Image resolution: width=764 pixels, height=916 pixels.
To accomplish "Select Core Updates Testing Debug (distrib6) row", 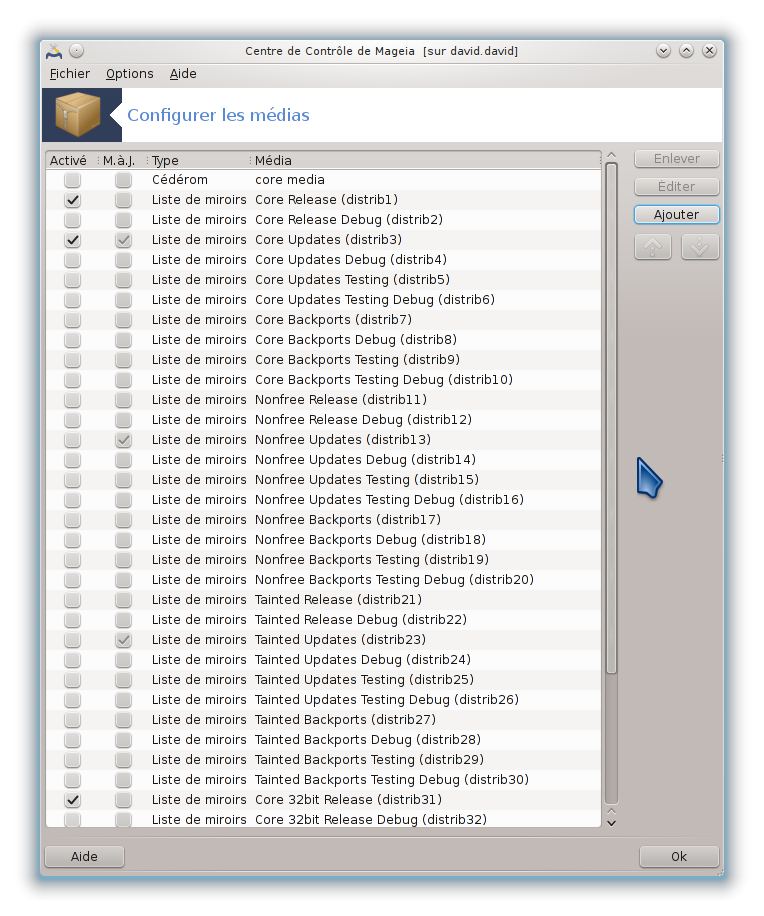I will point(324,300).
